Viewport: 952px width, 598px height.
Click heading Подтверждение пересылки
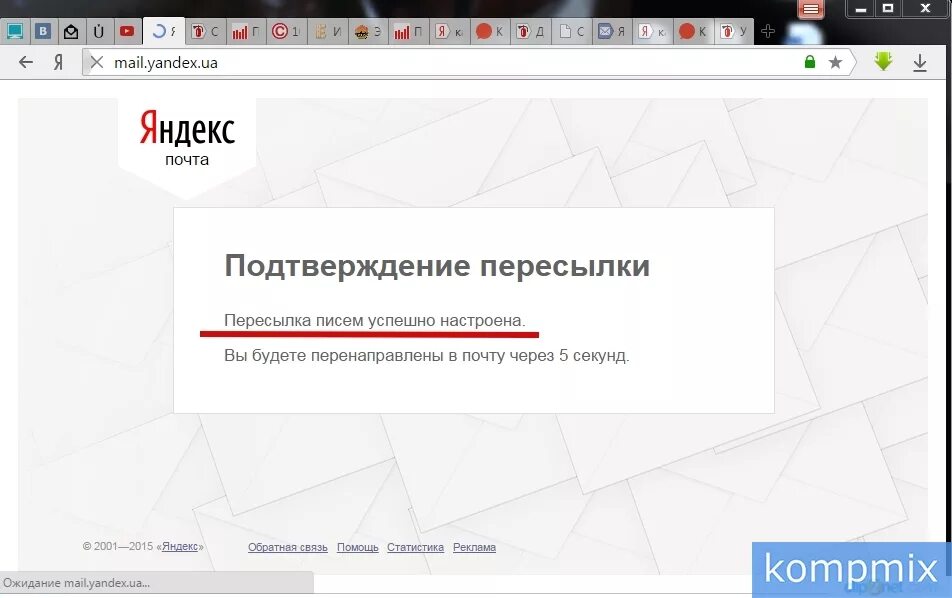[437, 266]
